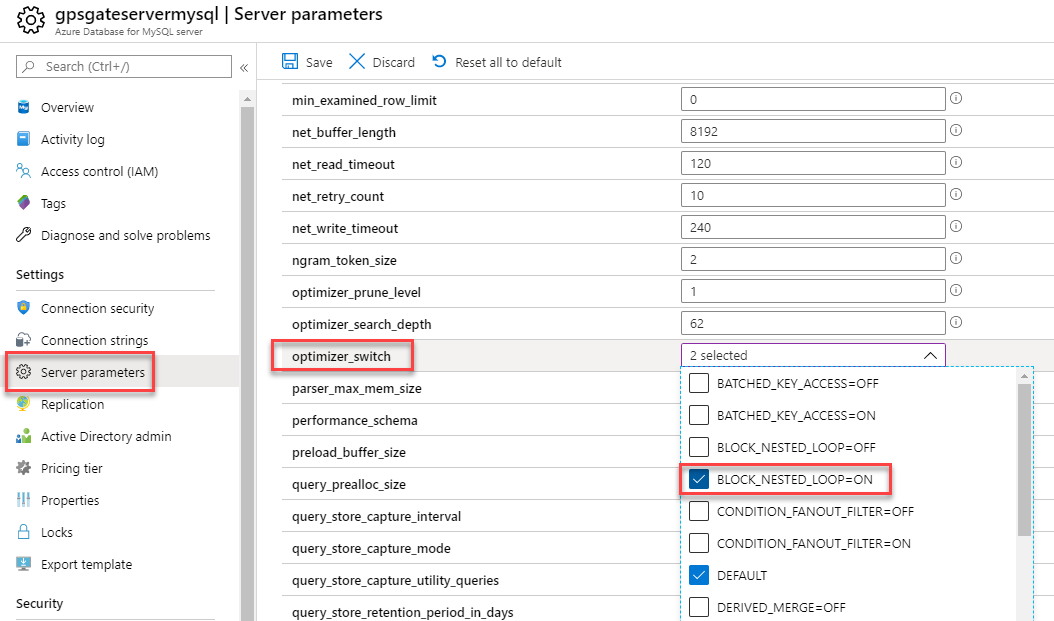
Task: Click the optimizer_prune_level value field
Action: coord(813,292)
